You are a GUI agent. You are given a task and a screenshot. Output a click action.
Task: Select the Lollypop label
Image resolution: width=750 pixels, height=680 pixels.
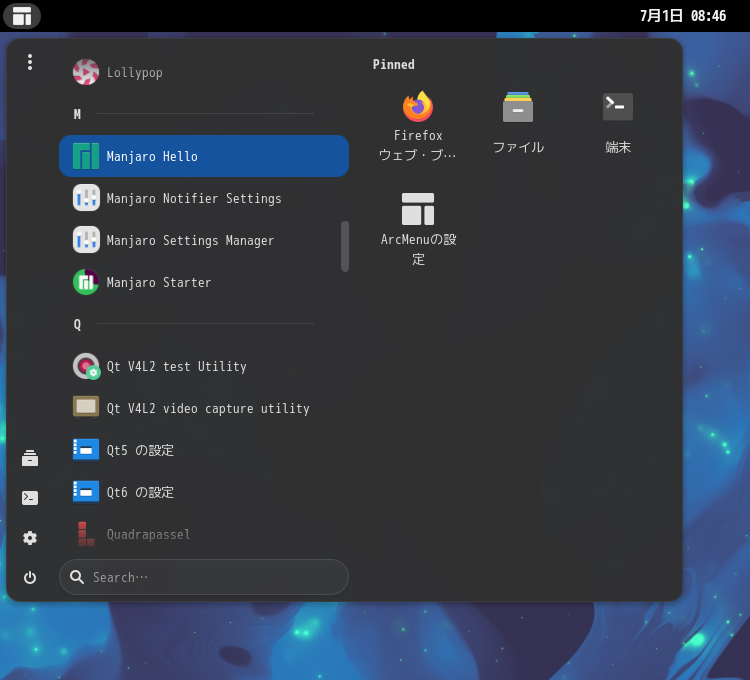134,73
